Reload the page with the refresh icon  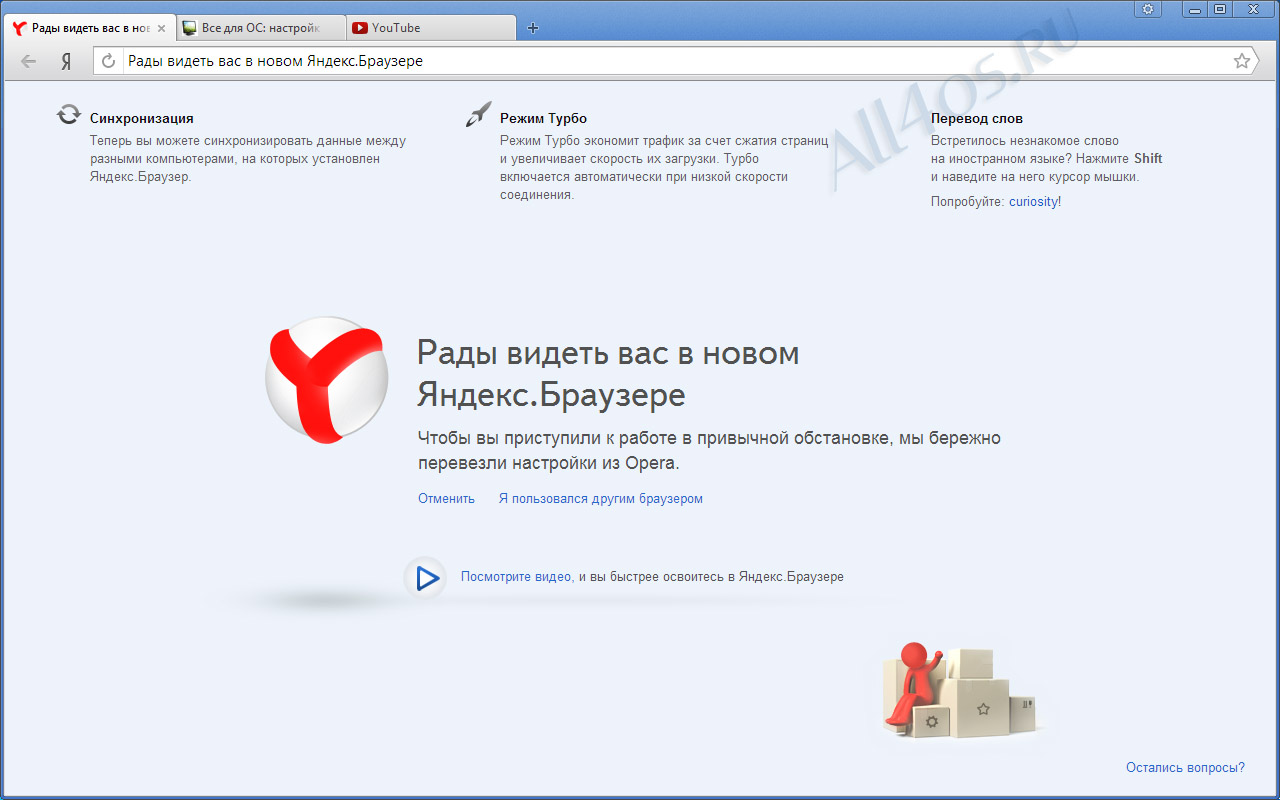click(x=109, y=61)
